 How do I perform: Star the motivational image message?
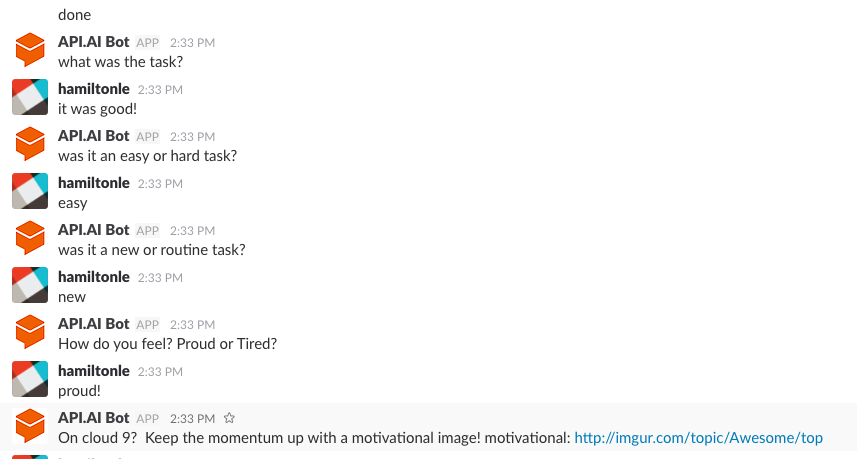tap(230, 418)
